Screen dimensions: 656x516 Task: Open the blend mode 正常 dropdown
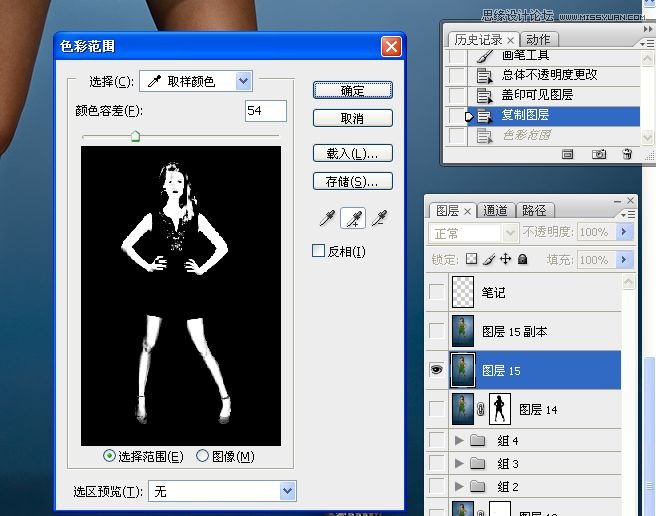[x=473, y=233]
